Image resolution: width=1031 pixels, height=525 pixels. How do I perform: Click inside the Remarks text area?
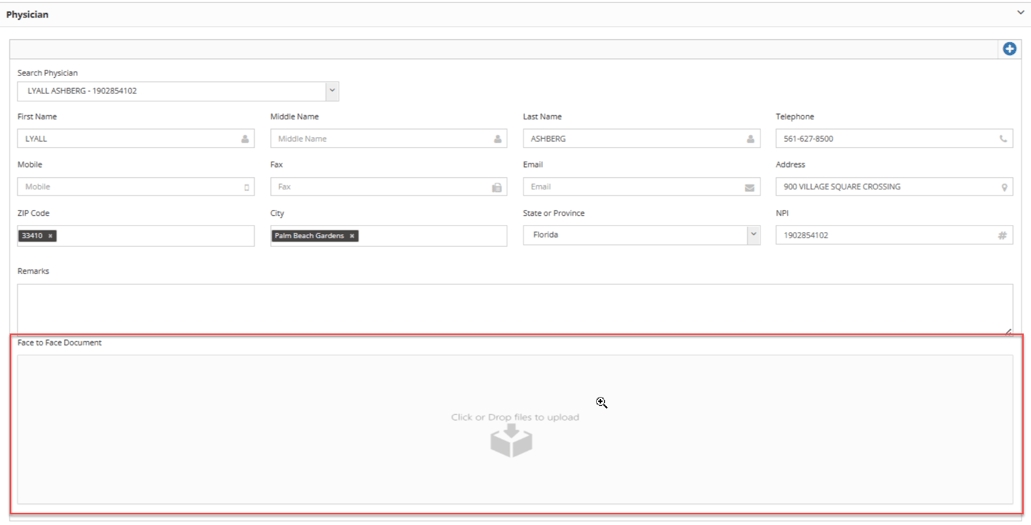(x=514, y=307)
